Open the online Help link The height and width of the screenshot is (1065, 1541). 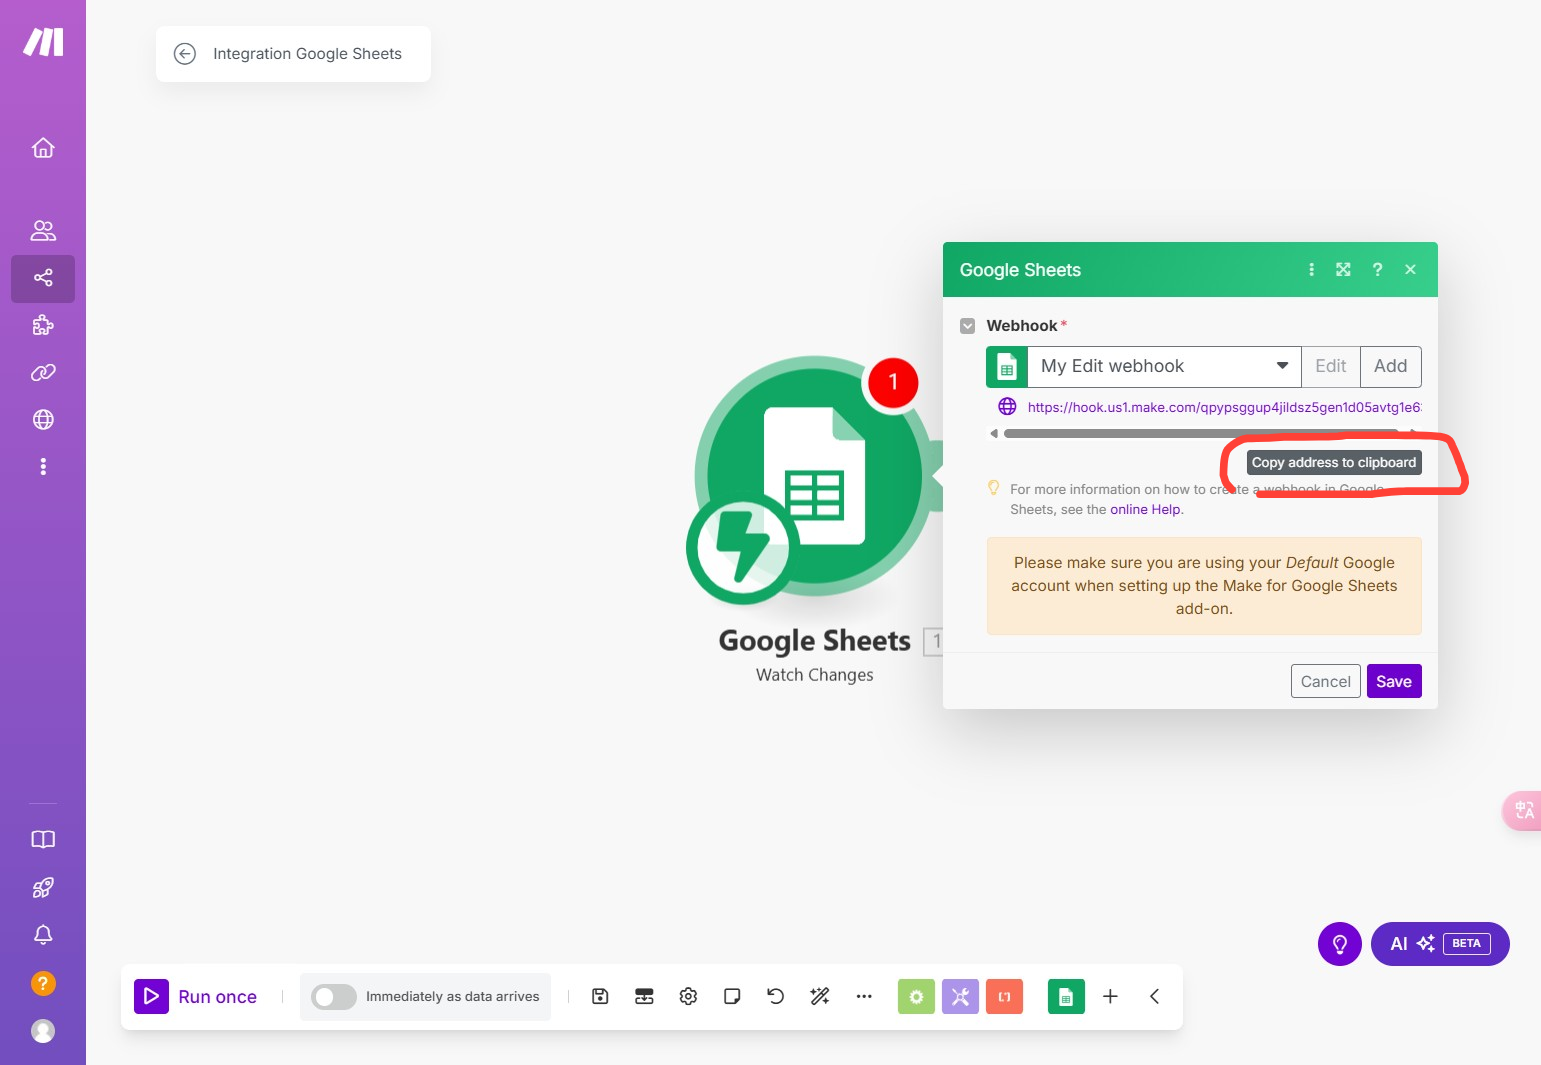[x=1145, y=509]
